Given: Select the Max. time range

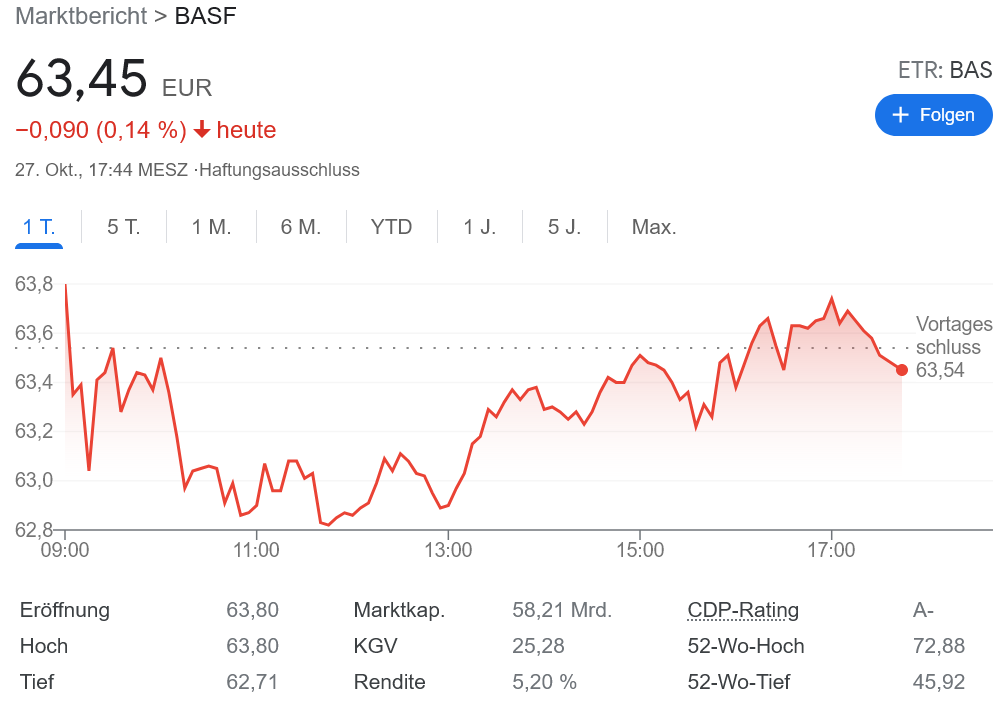Looking at the screenshot, I should (653, 227).
